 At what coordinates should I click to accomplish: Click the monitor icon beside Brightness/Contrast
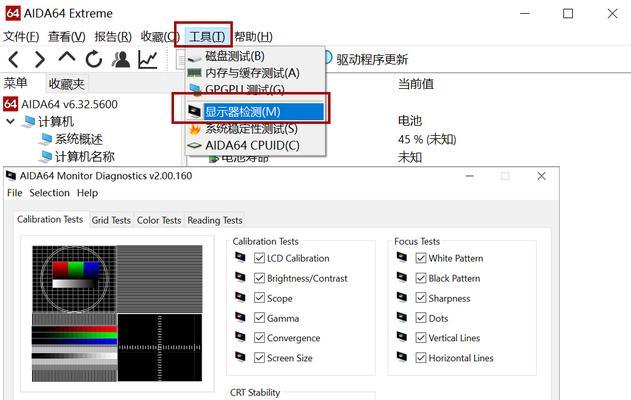240,278
